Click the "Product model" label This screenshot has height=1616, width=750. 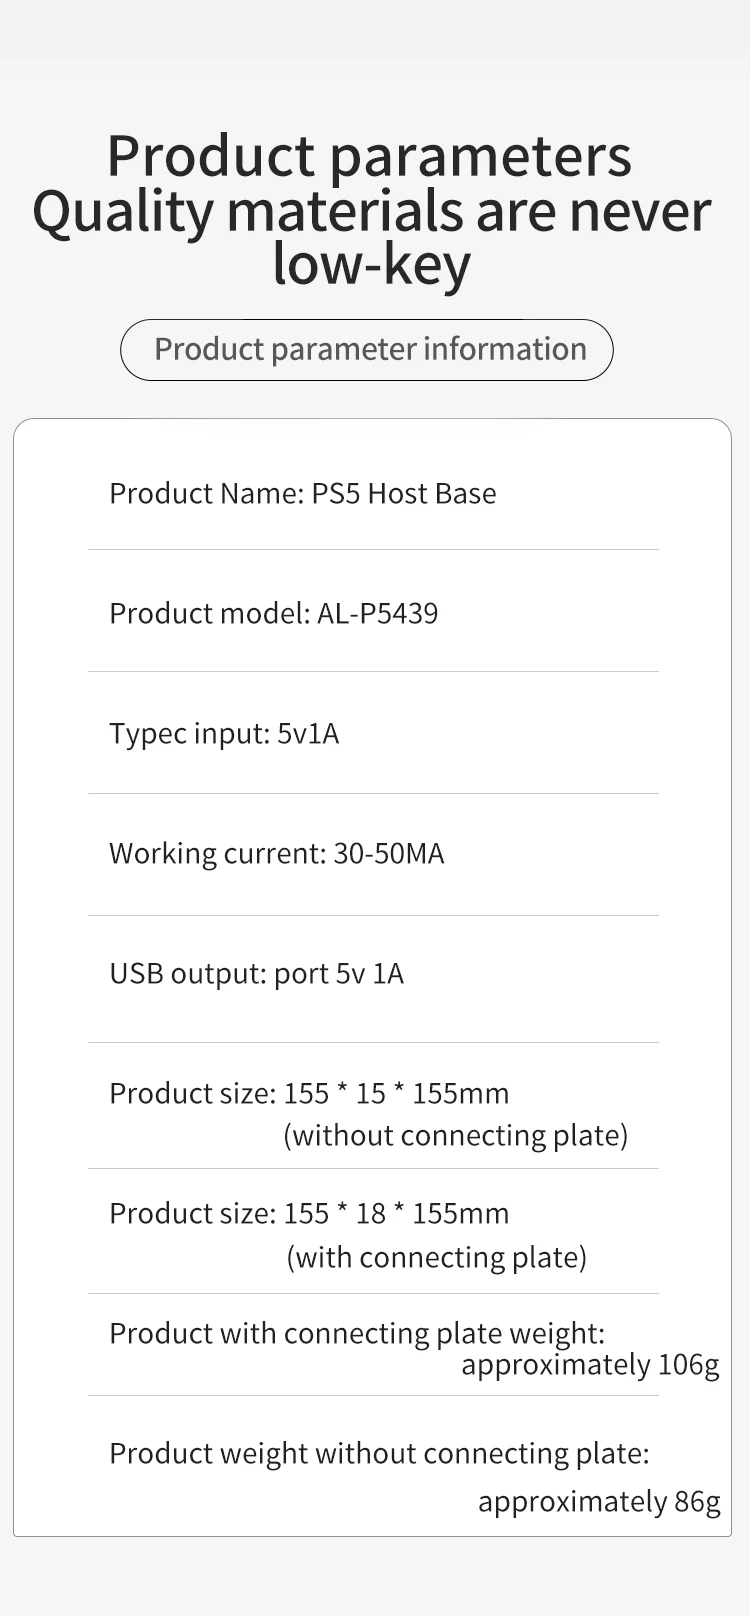pos(209,613)
